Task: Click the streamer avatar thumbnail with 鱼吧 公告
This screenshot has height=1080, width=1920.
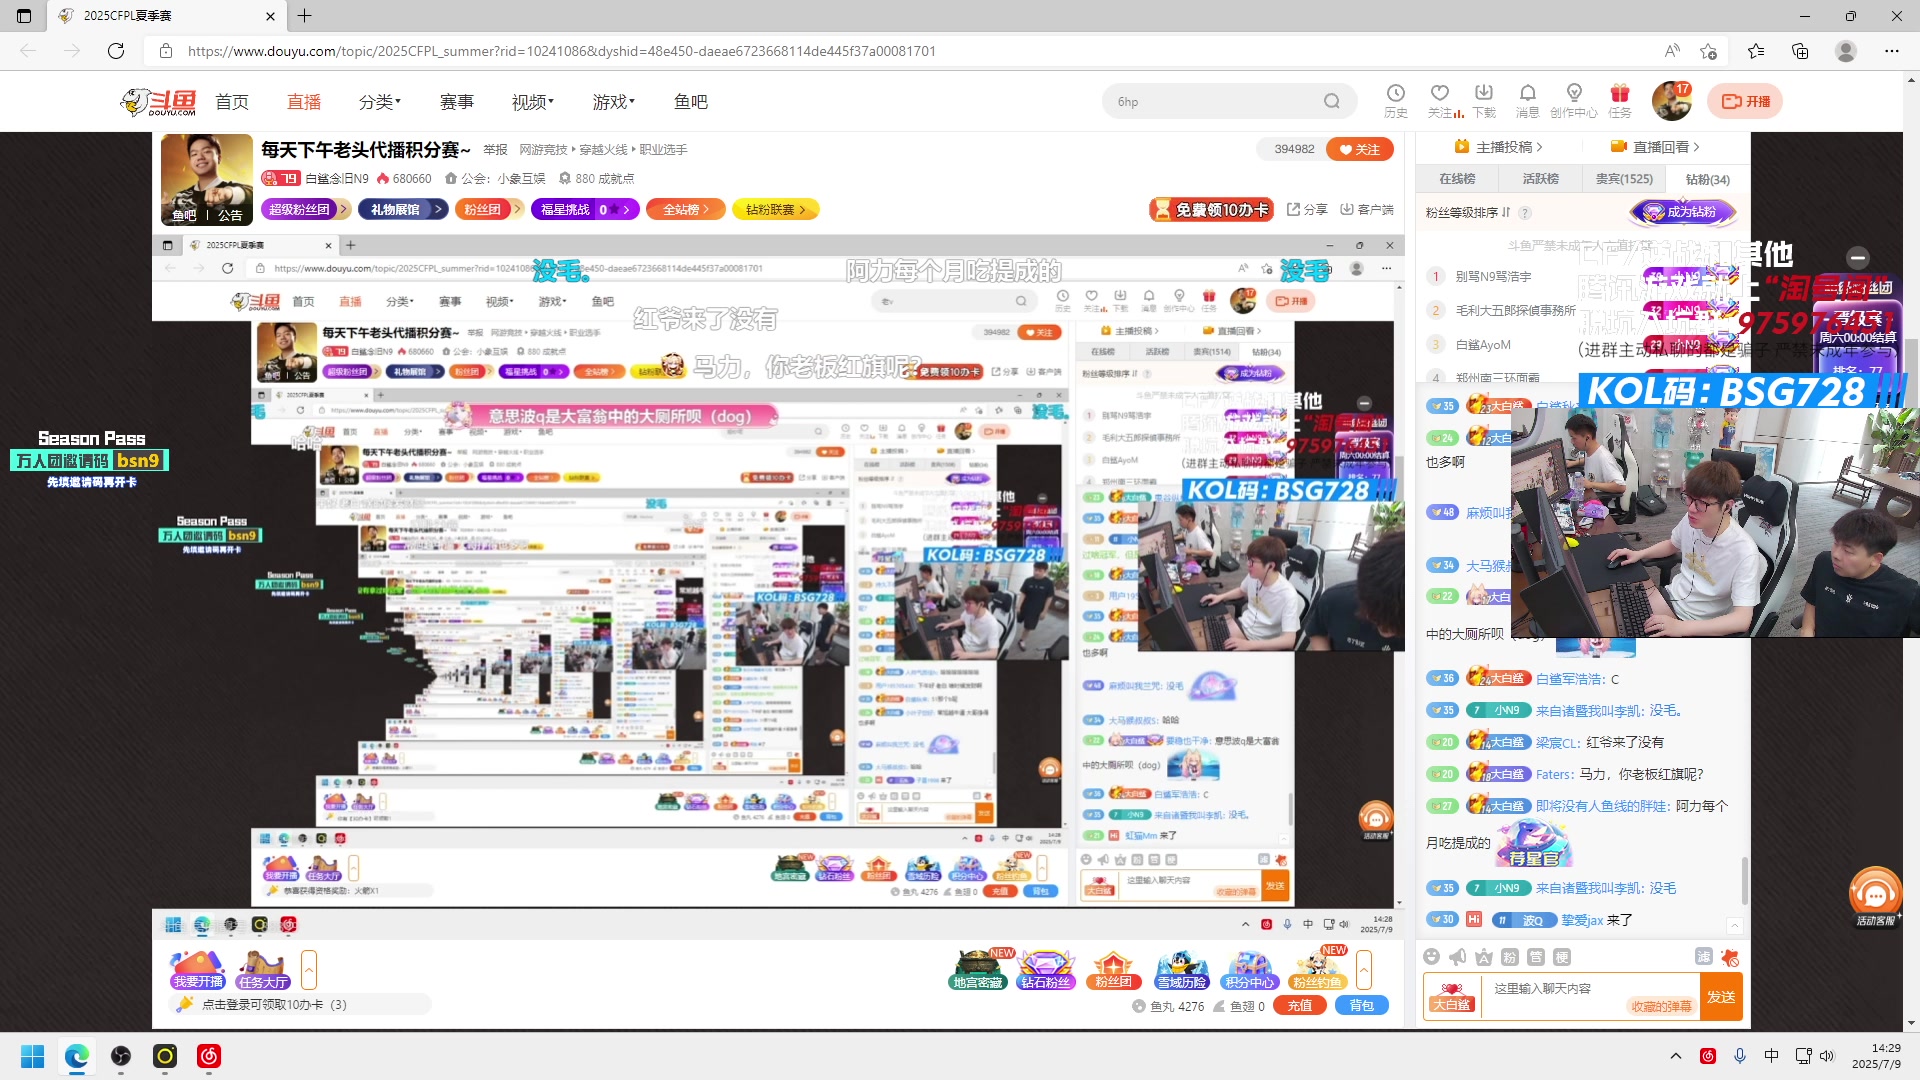Action: (207, 180)
